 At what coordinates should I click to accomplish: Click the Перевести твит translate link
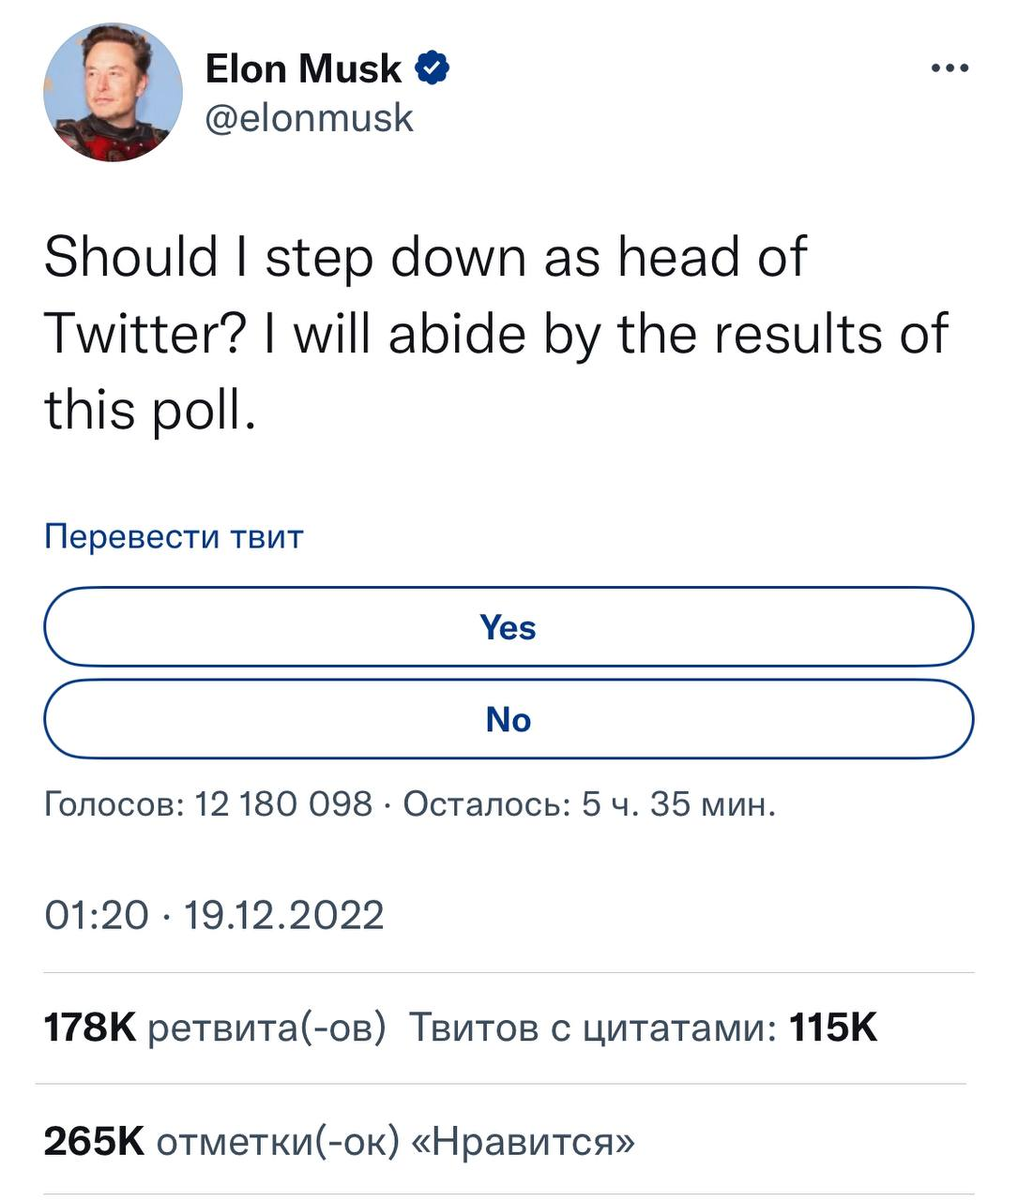(174, 537)
